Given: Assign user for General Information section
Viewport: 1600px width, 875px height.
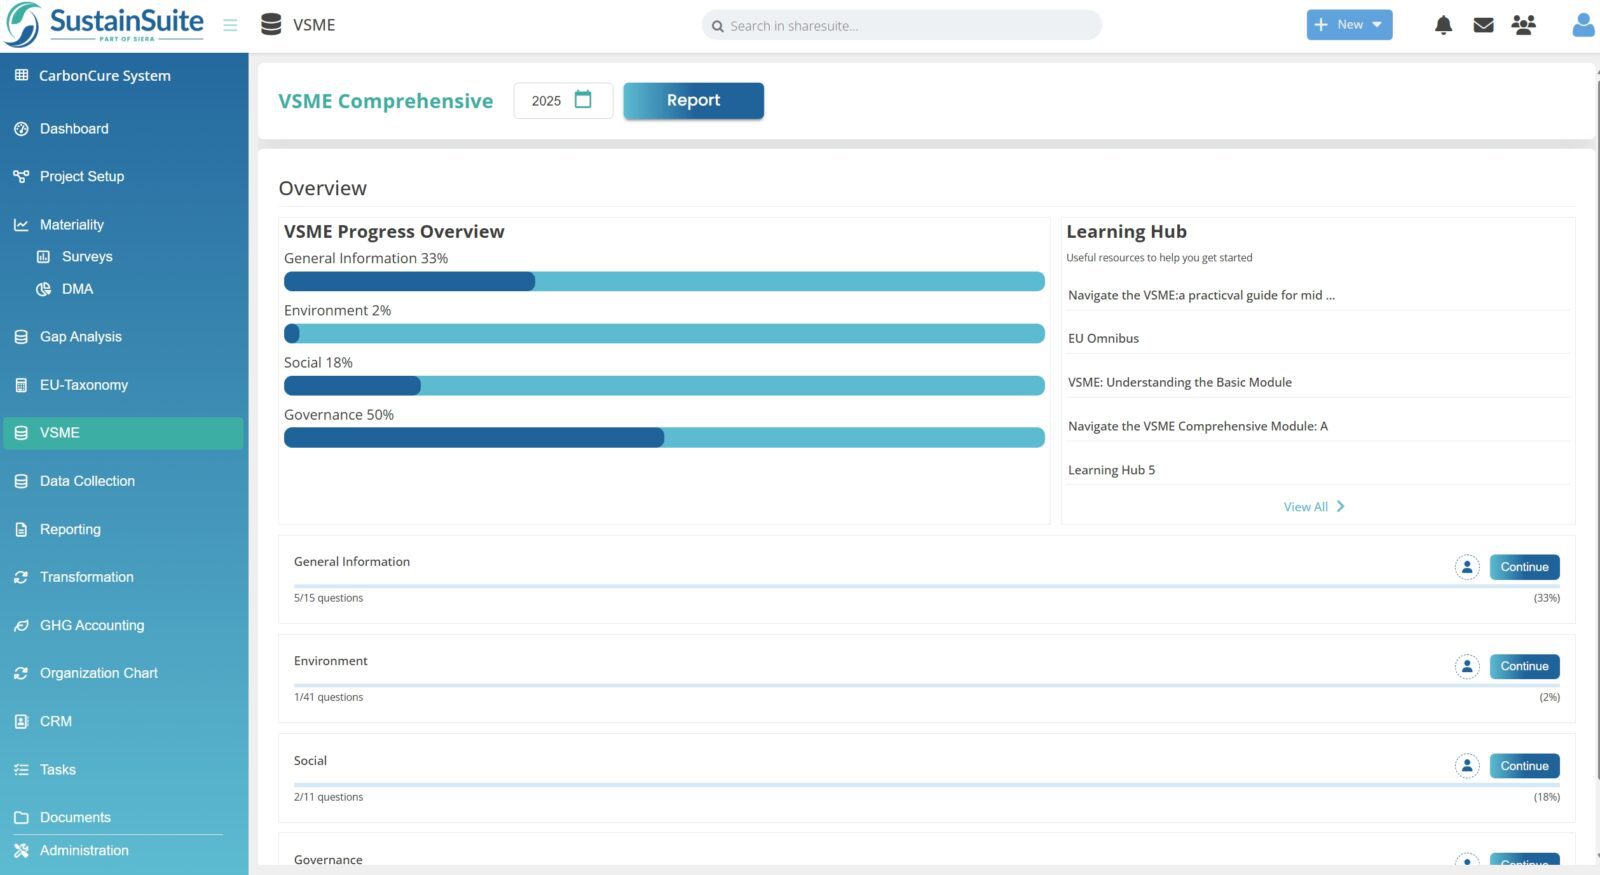Looking at the screenshot, I should pyautogui.click(x=1467, y=567).
